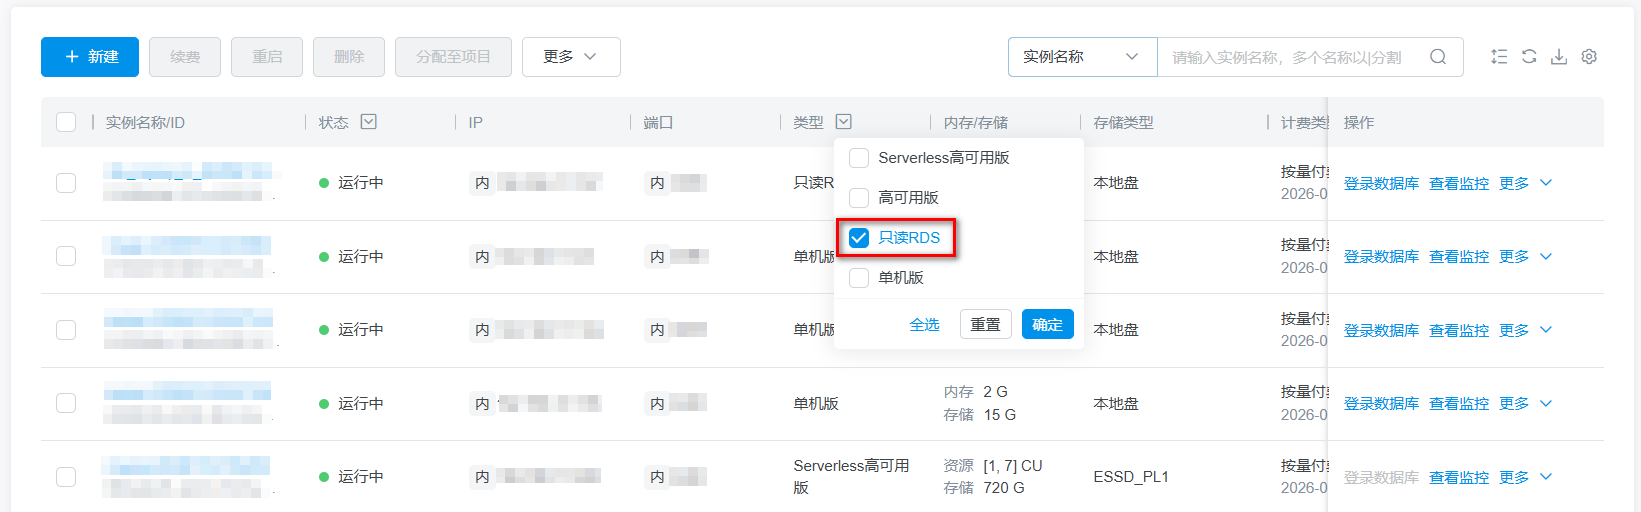Open the table settings gear
Viewport: 1641px width, 512px height.
tap(1589, 57)
